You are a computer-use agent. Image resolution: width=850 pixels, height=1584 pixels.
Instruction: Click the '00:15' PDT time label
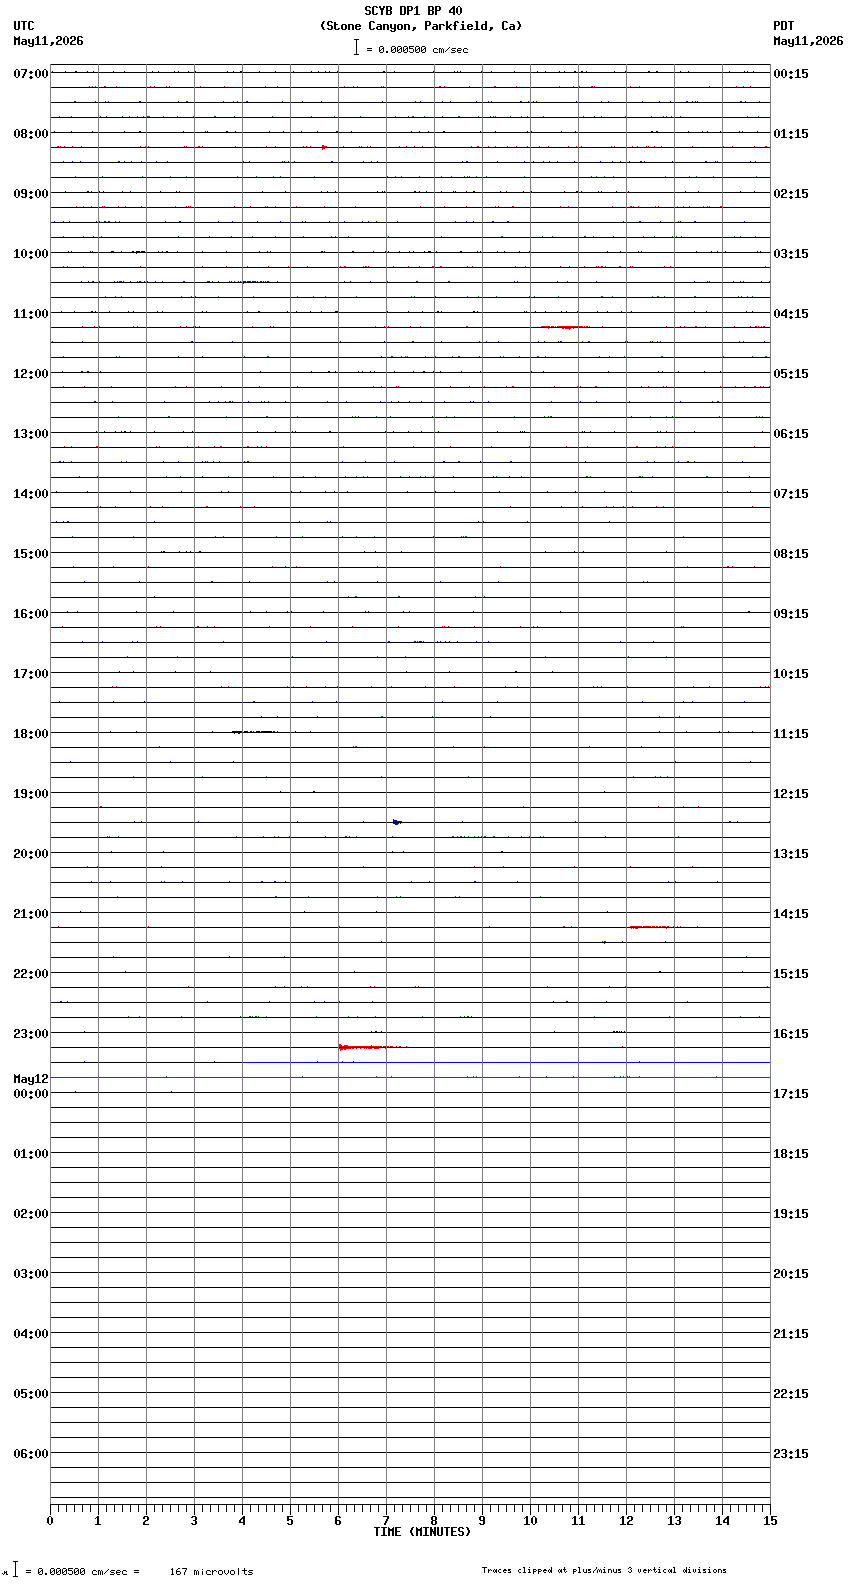coord(791,74)
